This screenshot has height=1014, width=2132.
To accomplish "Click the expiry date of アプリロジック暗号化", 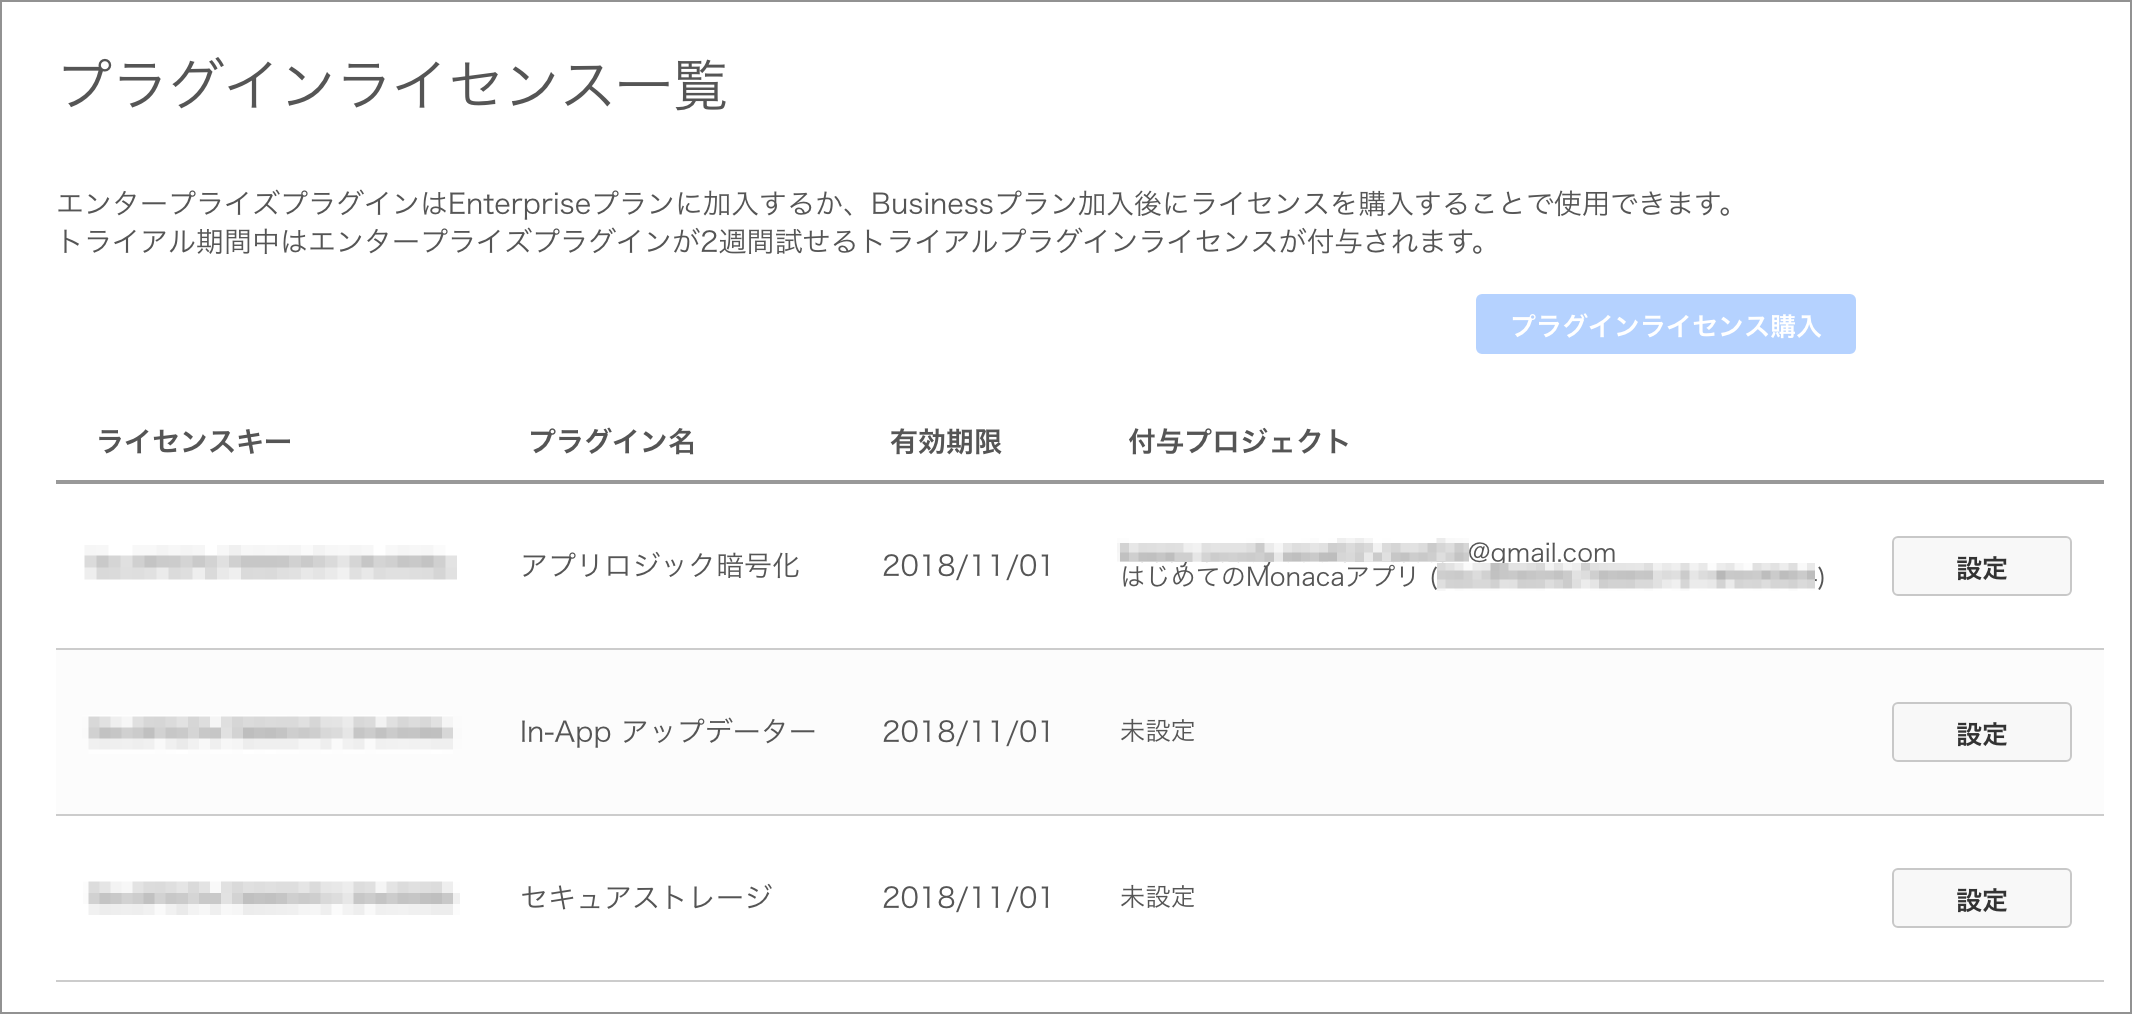I will (x=967, y=566).
